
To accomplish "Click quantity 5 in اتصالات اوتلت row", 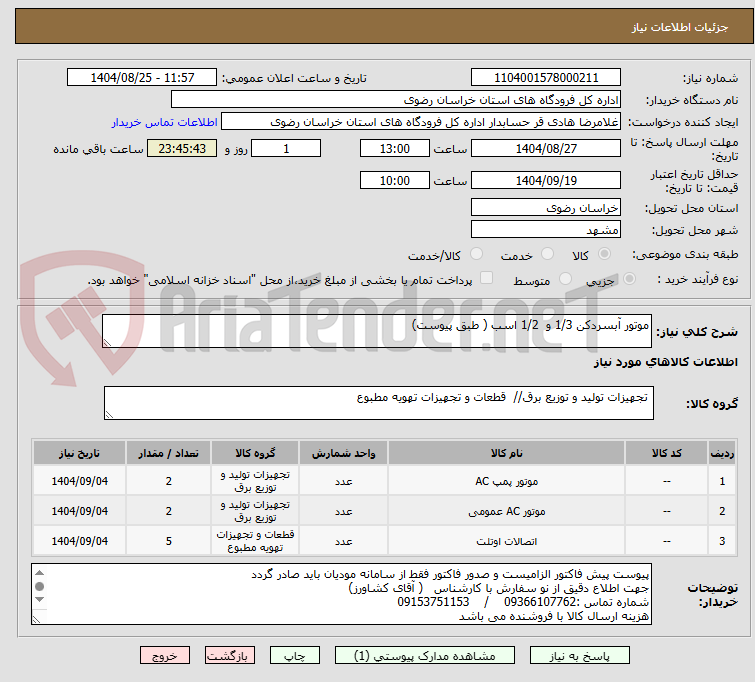I will click(x=169, y=541).
